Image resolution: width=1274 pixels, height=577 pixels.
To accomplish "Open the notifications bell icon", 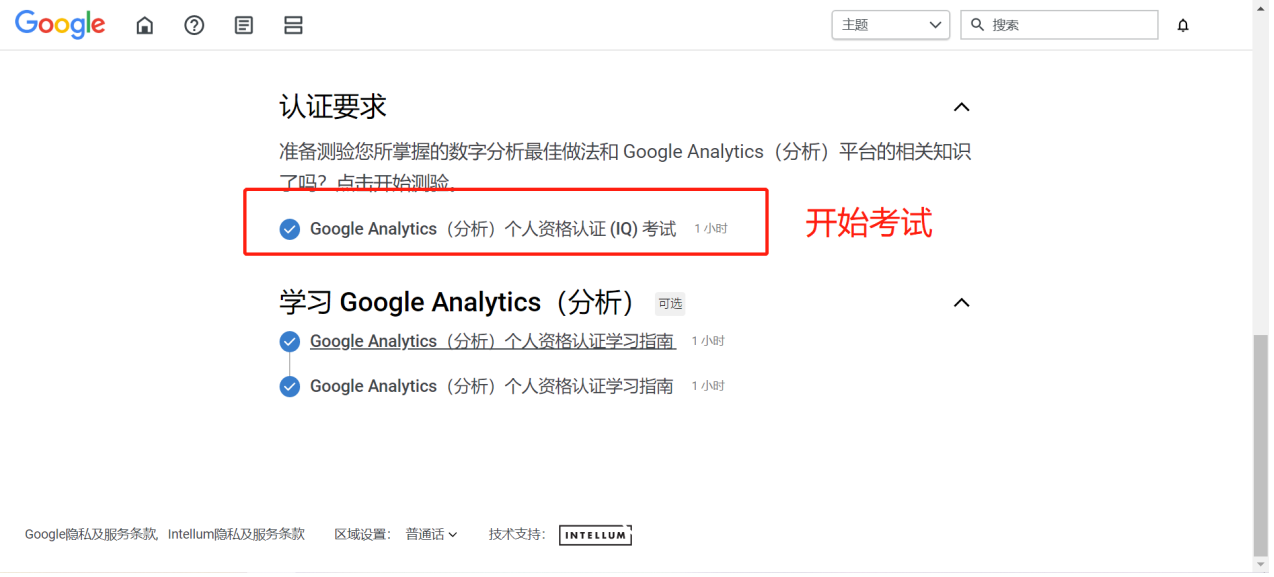I will [1183, 25].
